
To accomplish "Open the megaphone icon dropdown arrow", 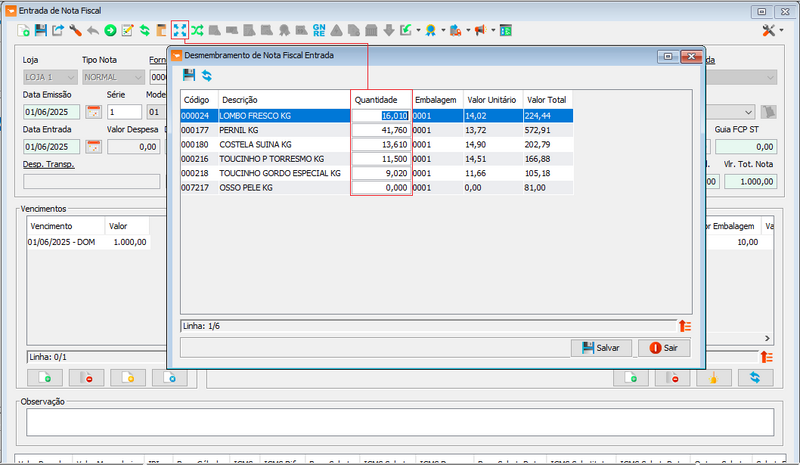I will tap(493, 30).
